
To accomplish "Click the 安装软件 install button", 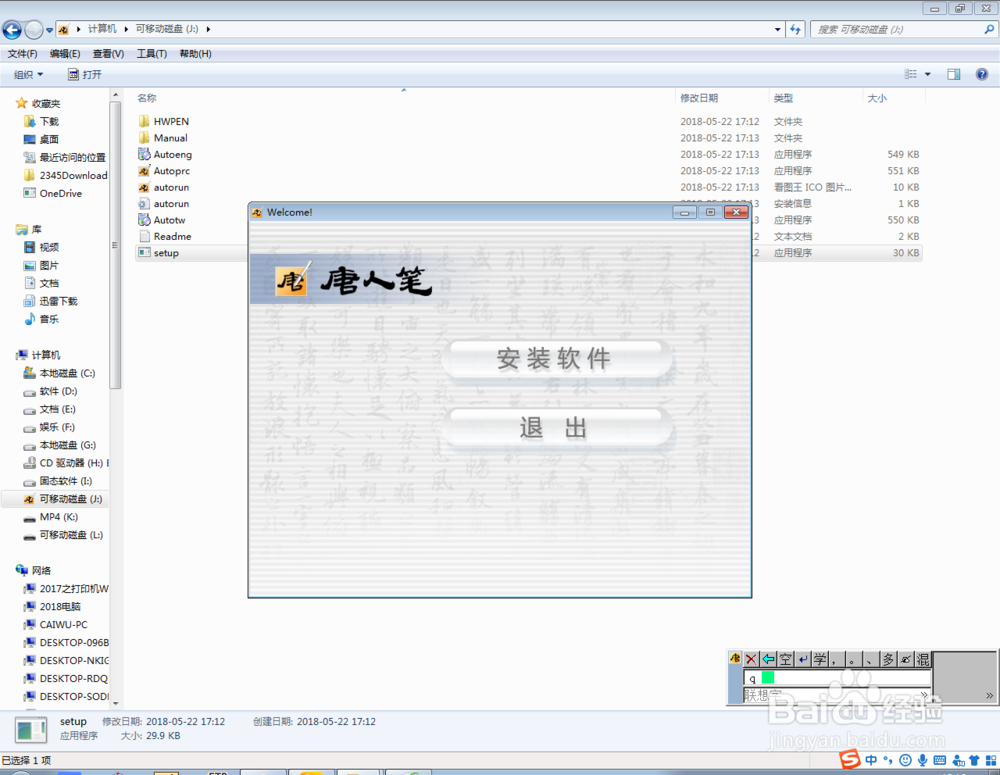I will 557,358.
